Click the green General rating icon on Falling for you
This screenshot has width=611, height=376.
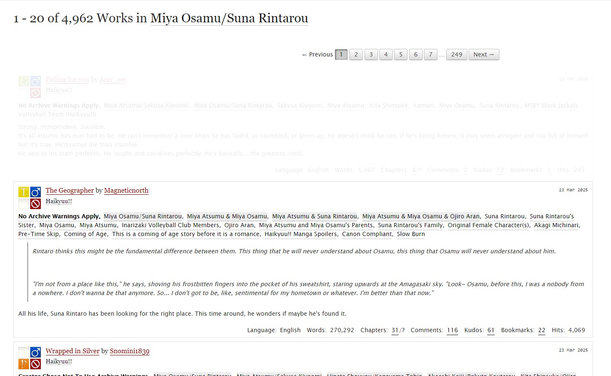point(23,81)
